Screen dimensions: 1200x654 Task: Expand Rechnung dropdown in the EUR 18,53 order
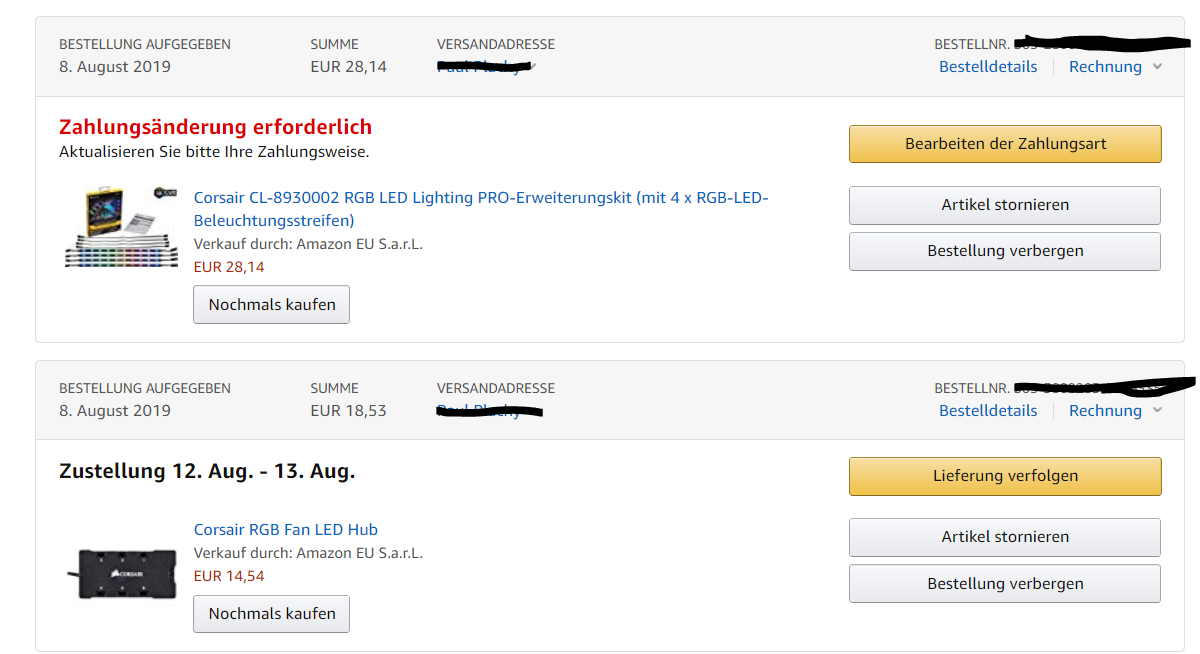coord(1115,411)
